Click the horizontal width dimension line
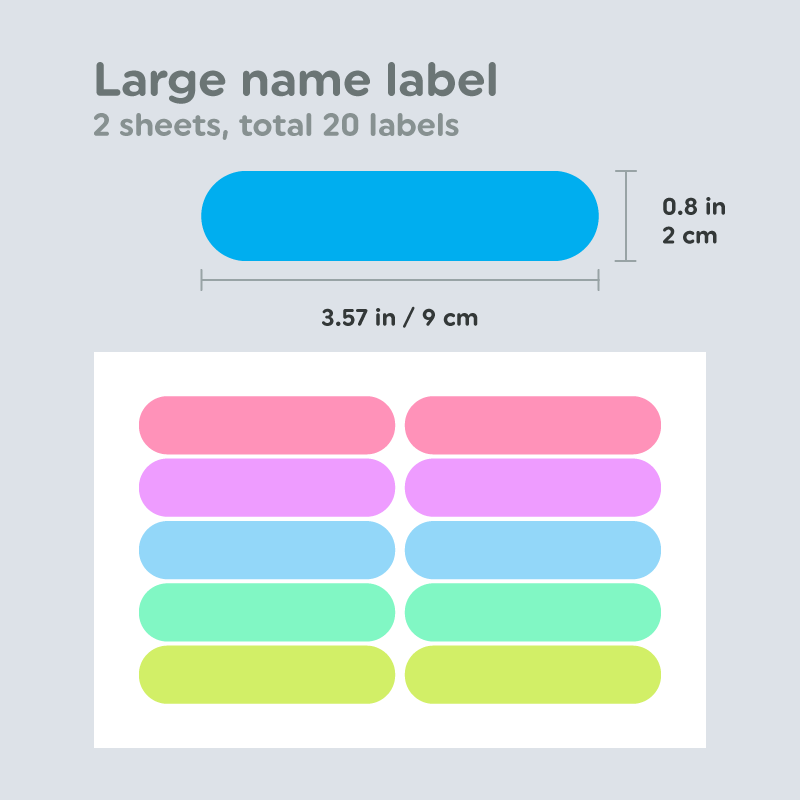The image size is (800, 800). tap(400, 280)
